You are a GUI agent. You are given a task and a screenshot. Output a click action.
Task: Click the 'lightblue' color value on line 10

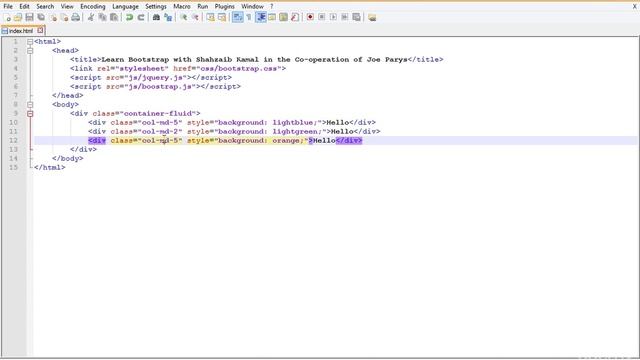coord(293,122)
